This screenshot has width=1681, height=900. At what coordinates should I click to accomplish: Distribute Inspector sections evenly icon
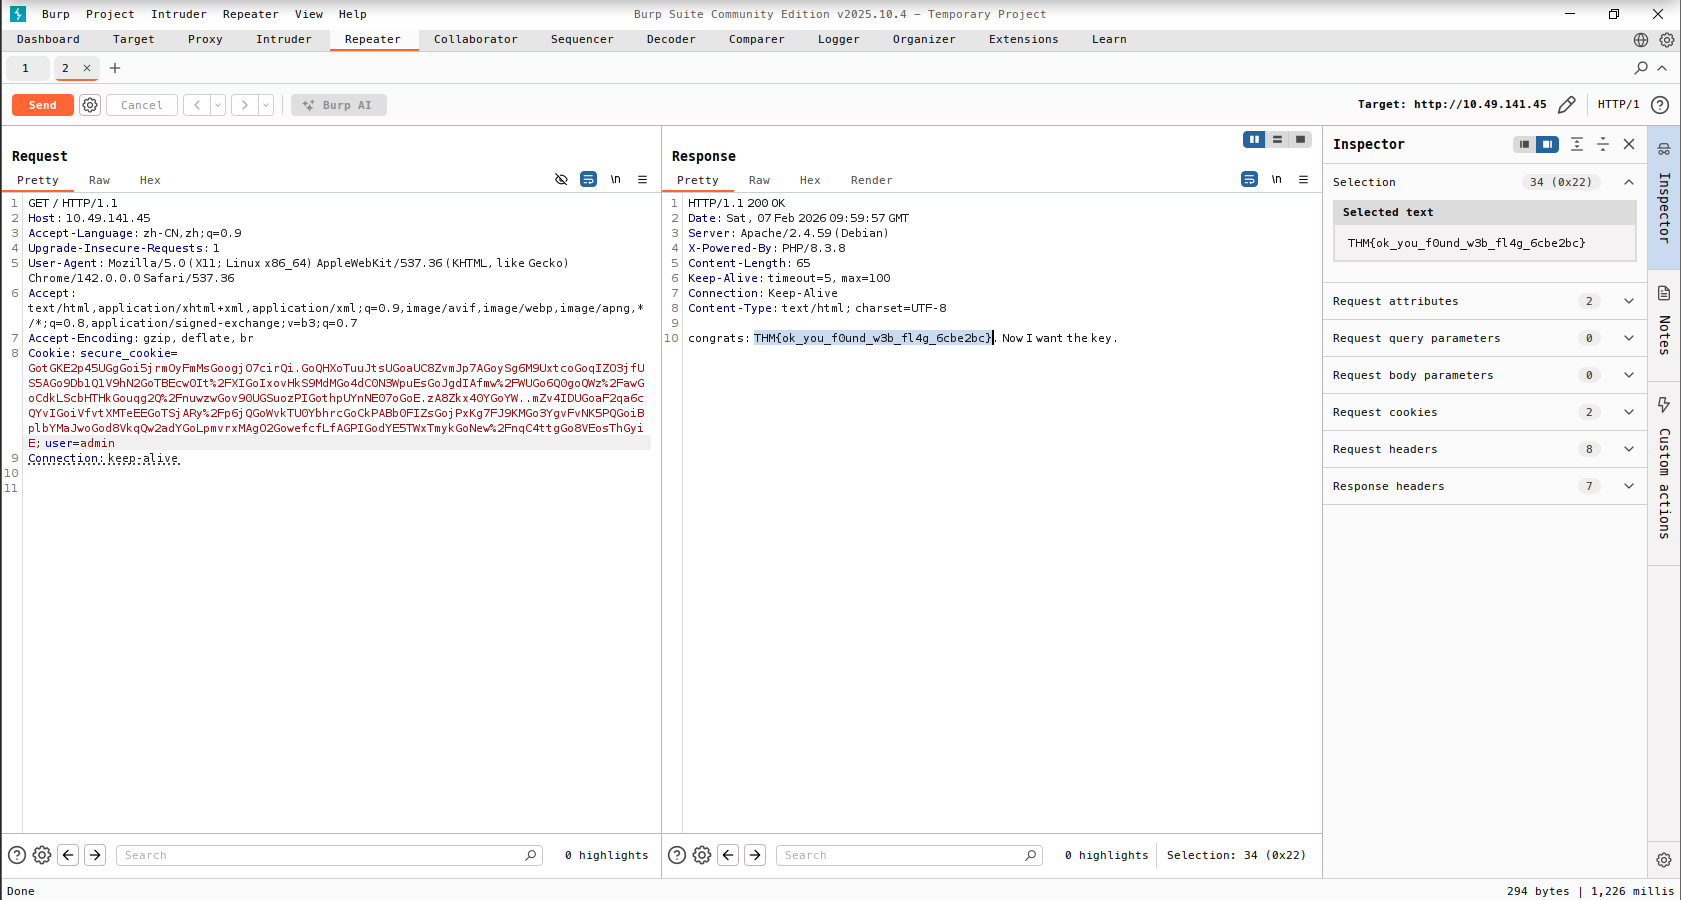[x=1577, y=144]
